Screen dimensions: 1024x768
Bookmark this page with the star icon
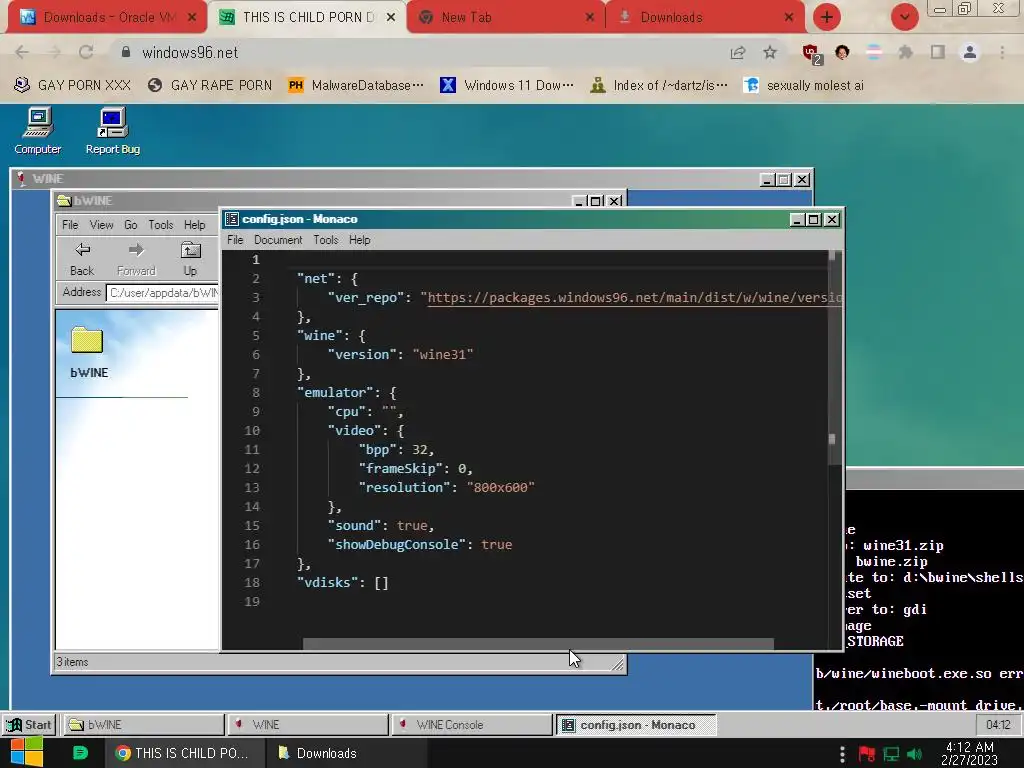770,52
